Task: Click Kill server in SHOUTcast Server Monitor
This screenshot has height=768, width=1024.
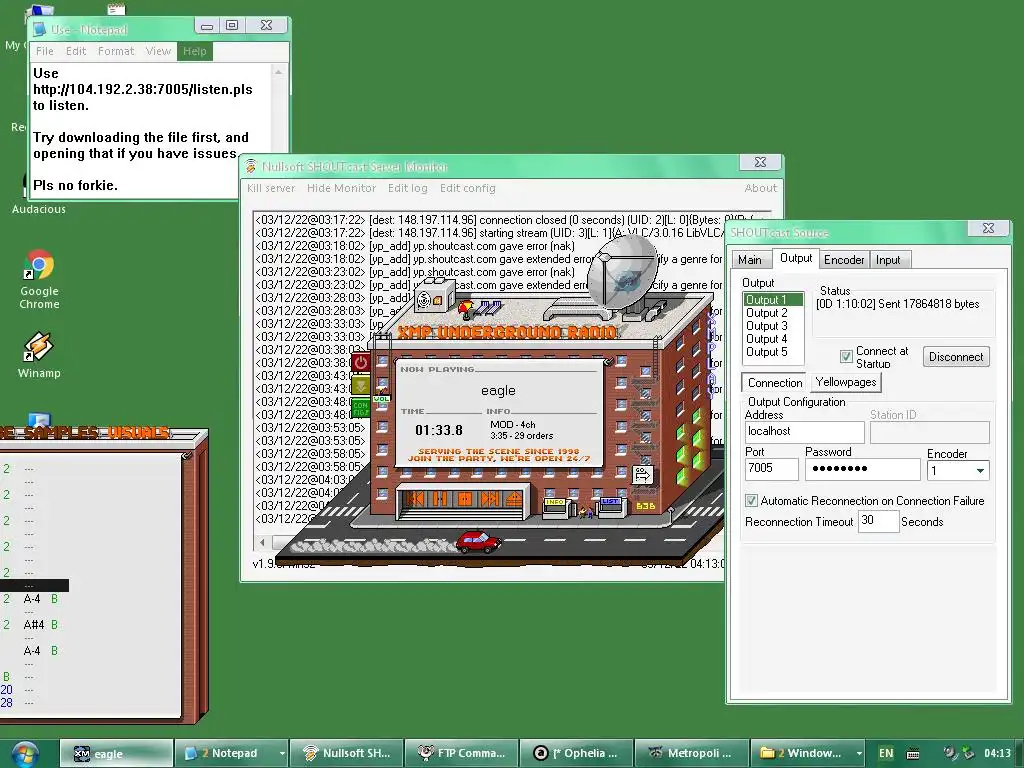Action: 271,188
